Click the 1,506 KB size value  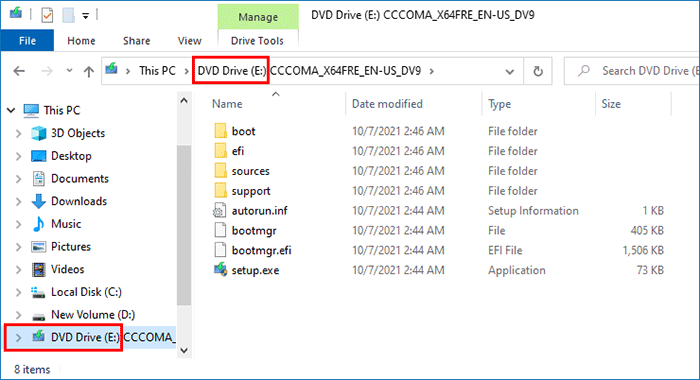[643, 251]
